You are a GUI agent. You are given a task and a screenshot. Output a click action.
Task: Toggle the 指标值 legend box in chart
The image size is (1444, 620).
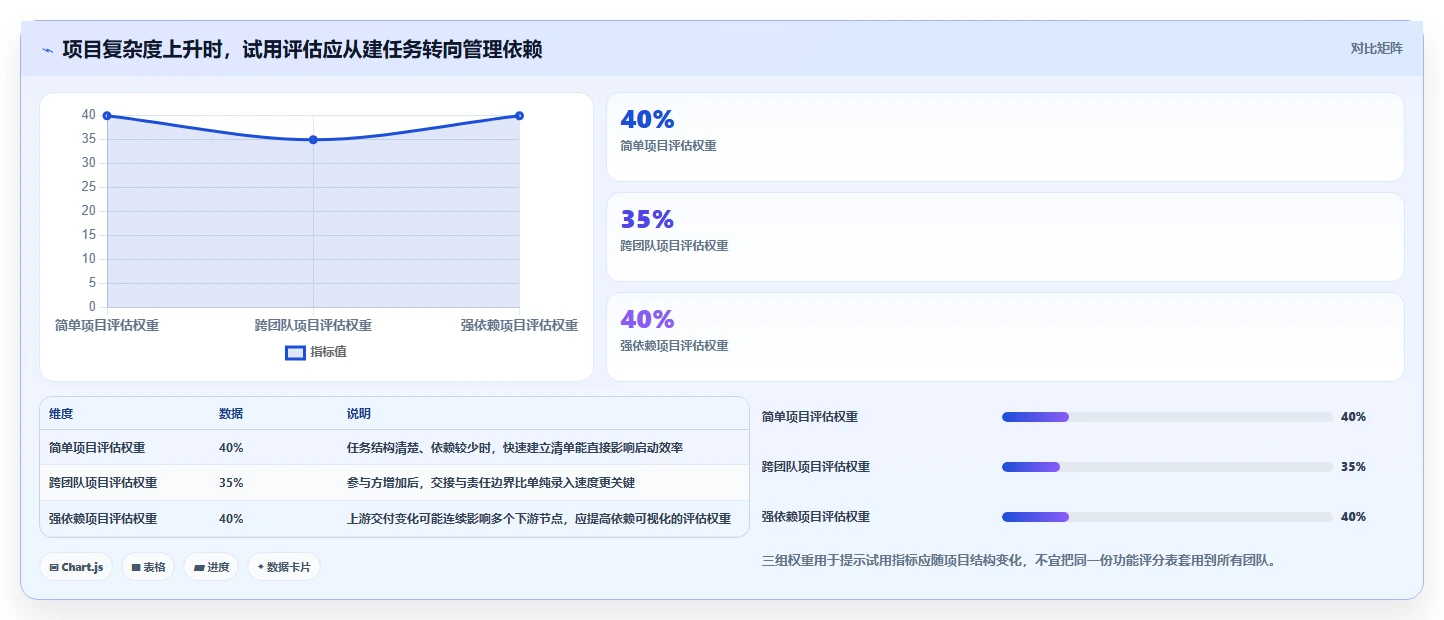(x=295, y=352)
